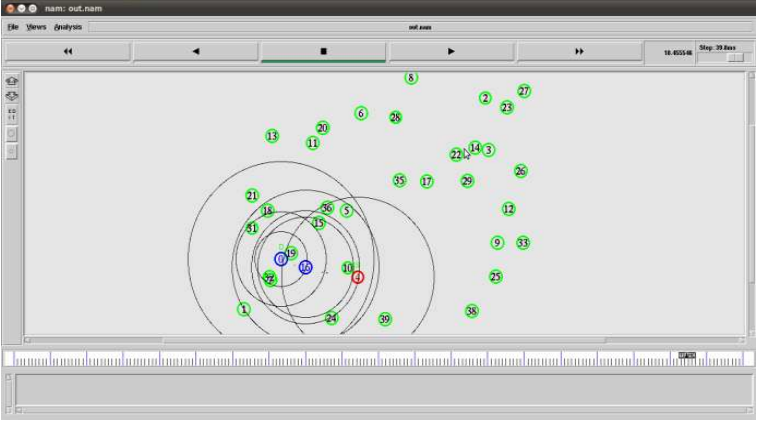
Task: Select green node 28
Action: 395,118
